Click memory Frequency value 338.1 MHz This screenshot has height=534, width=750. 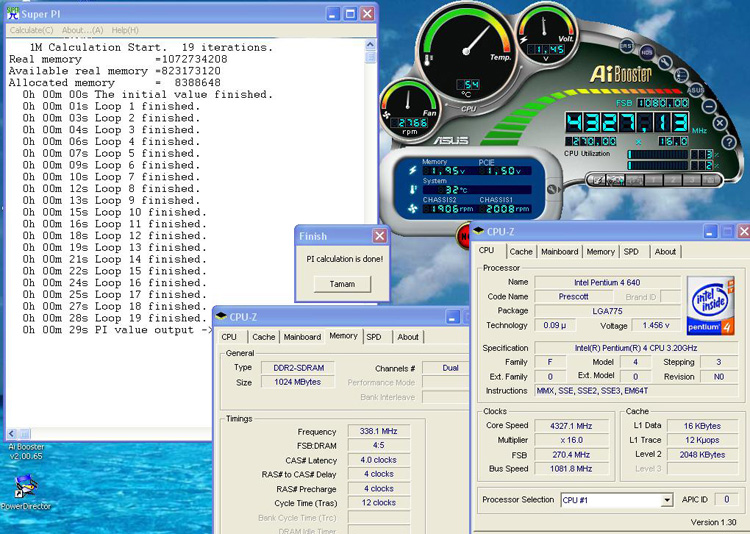378,431
